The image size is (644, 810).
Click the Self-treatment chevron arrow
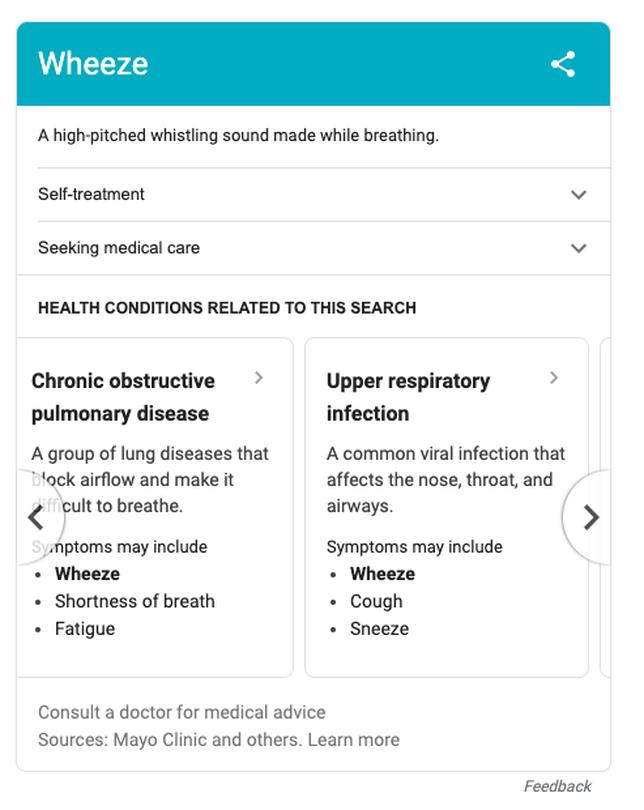[578, 195]
